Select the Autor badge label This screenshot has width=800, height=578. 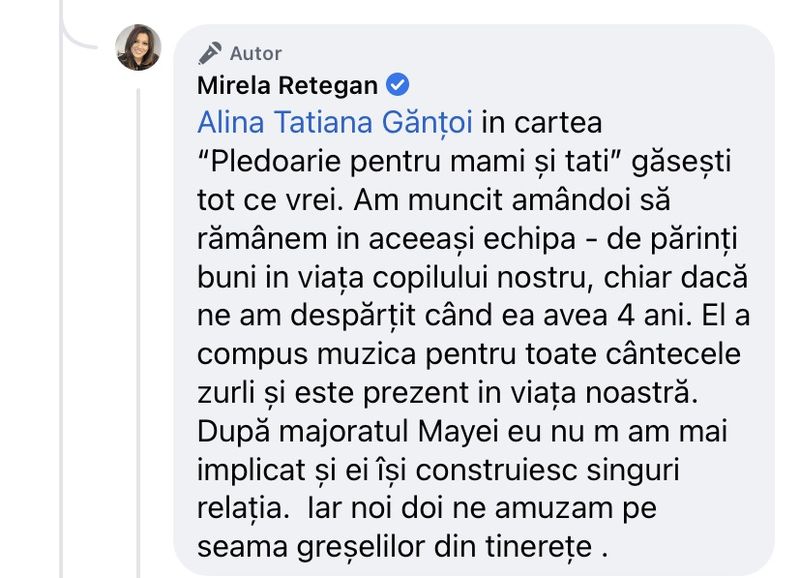(256, 53)
